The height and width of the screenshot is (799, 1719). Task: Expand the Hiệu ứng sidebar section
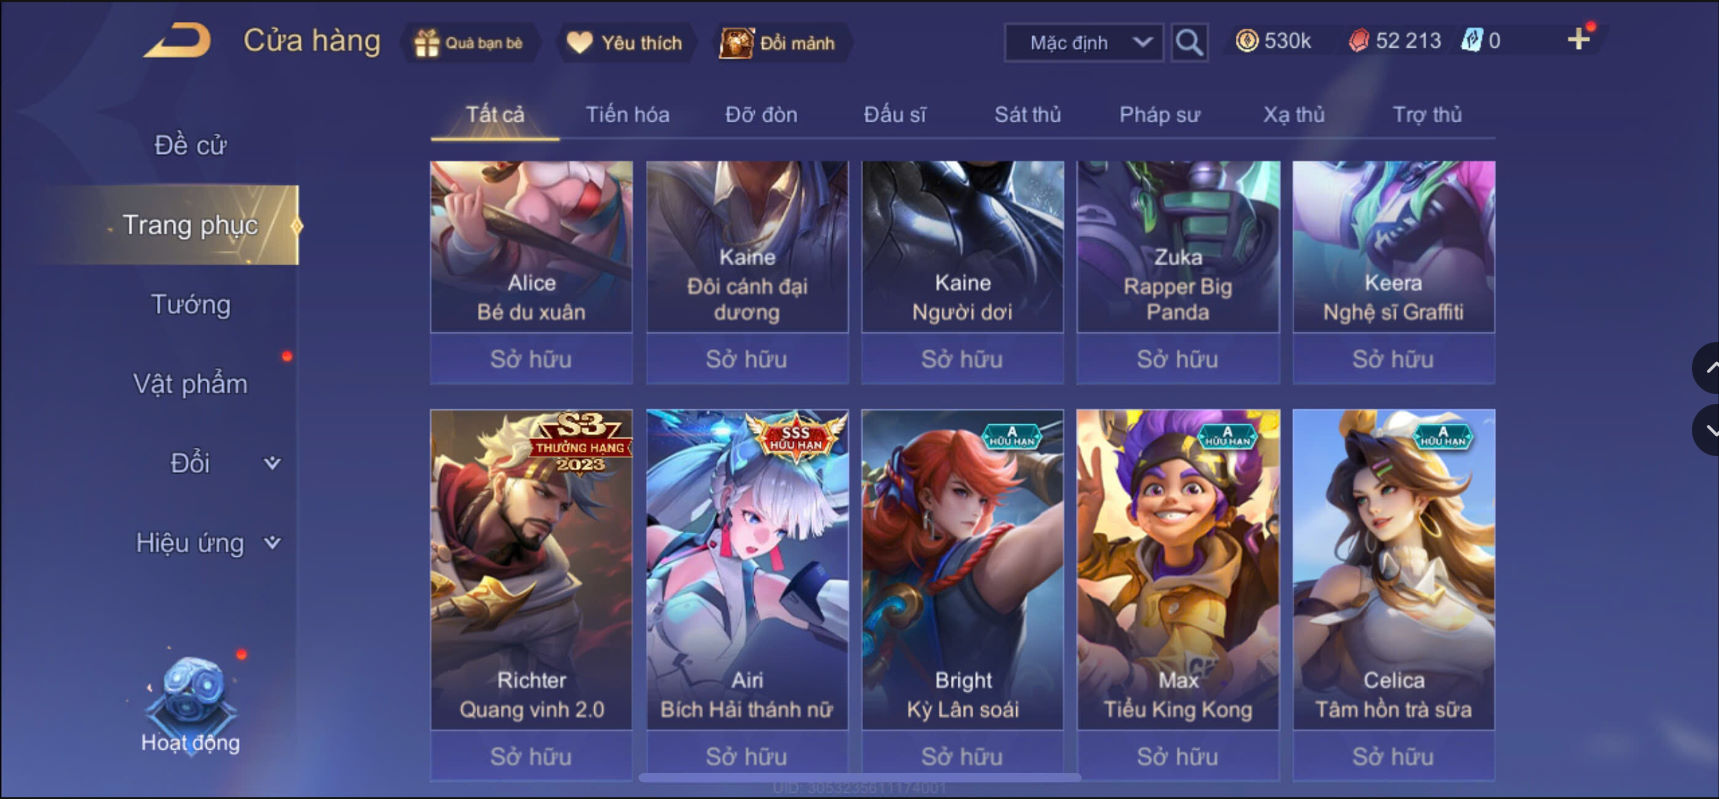coord(272,543)
